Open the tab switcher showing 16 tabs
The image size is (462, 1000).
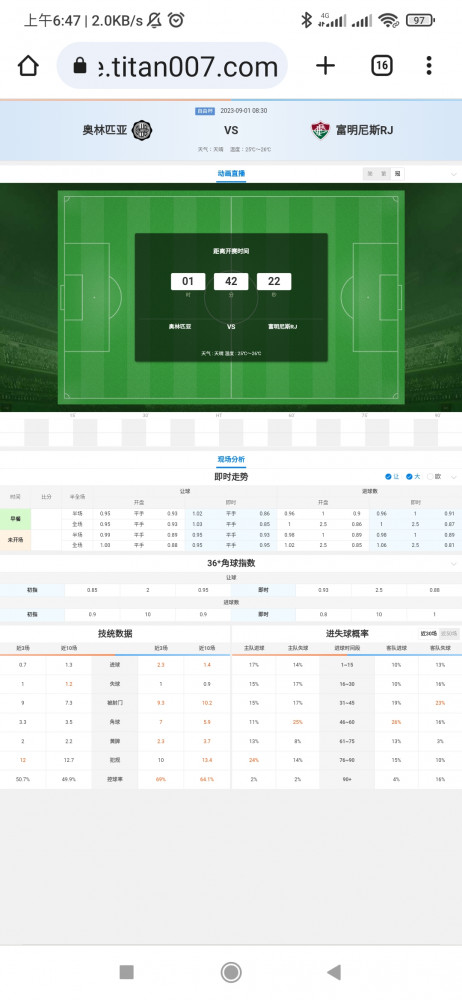tap(382, 66)
